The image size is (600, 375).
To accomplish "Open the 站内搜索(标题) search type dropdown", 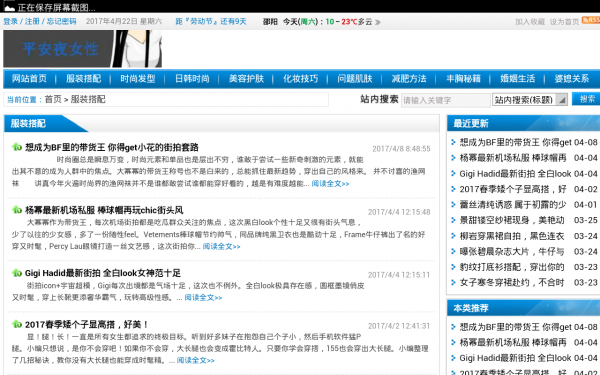I will 530,100.
